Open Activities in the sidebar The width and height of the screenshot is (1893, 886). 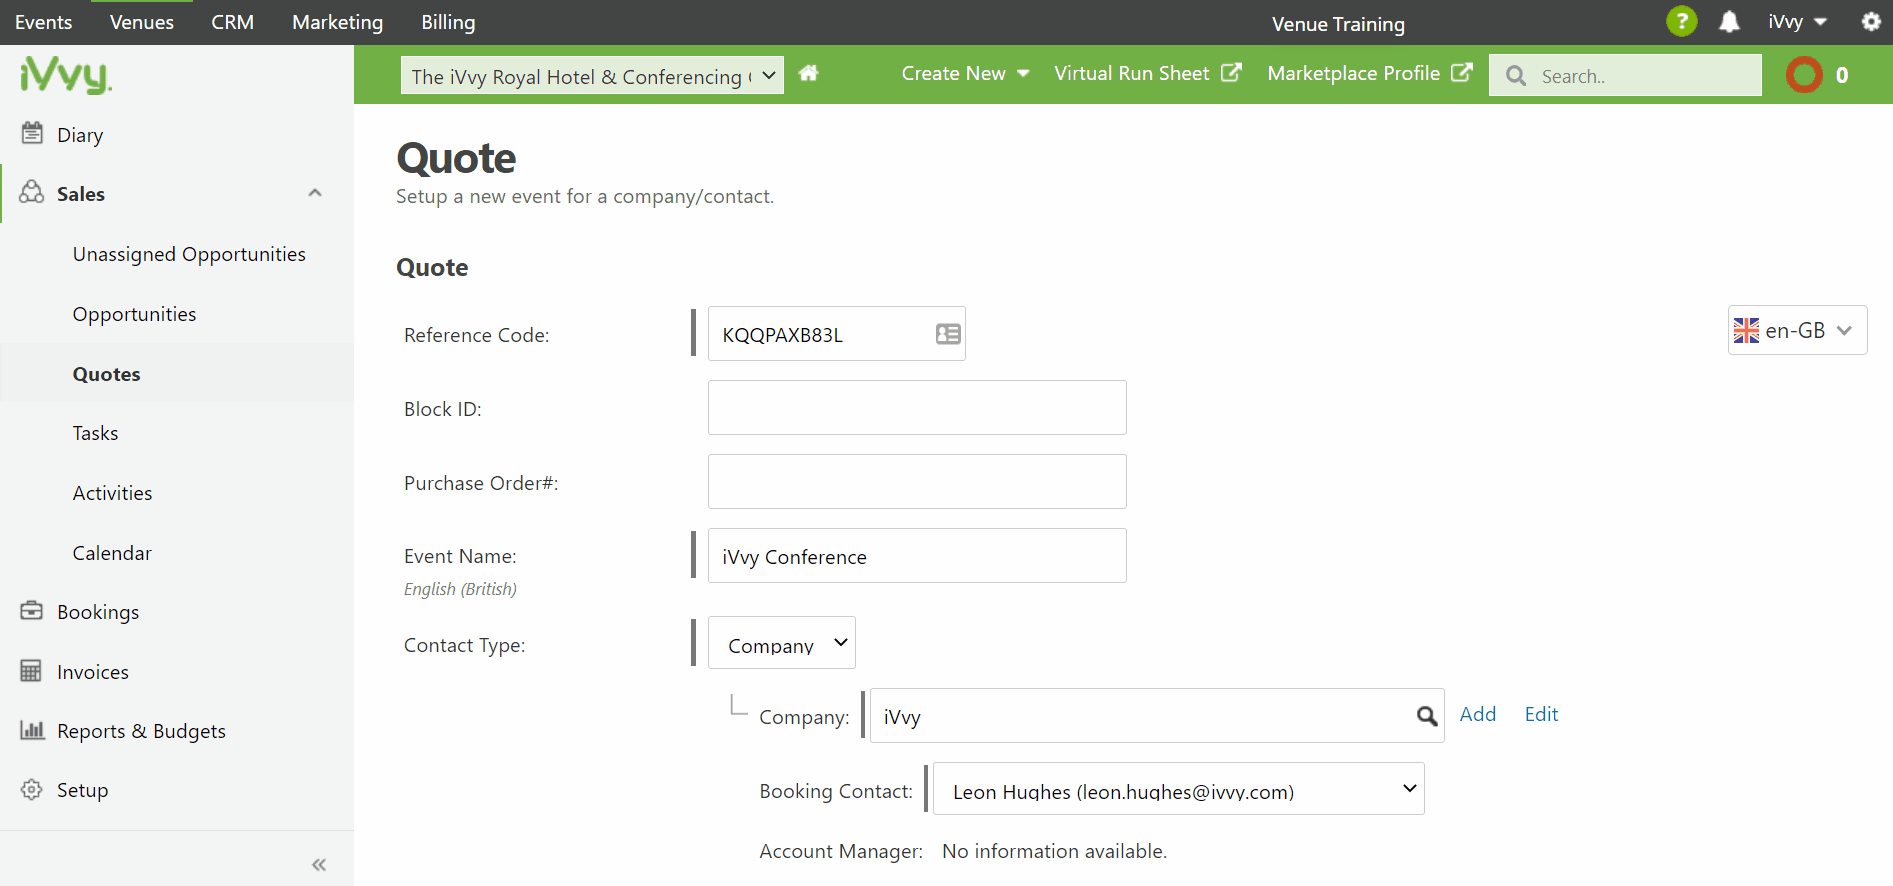[x=112, y=493]
